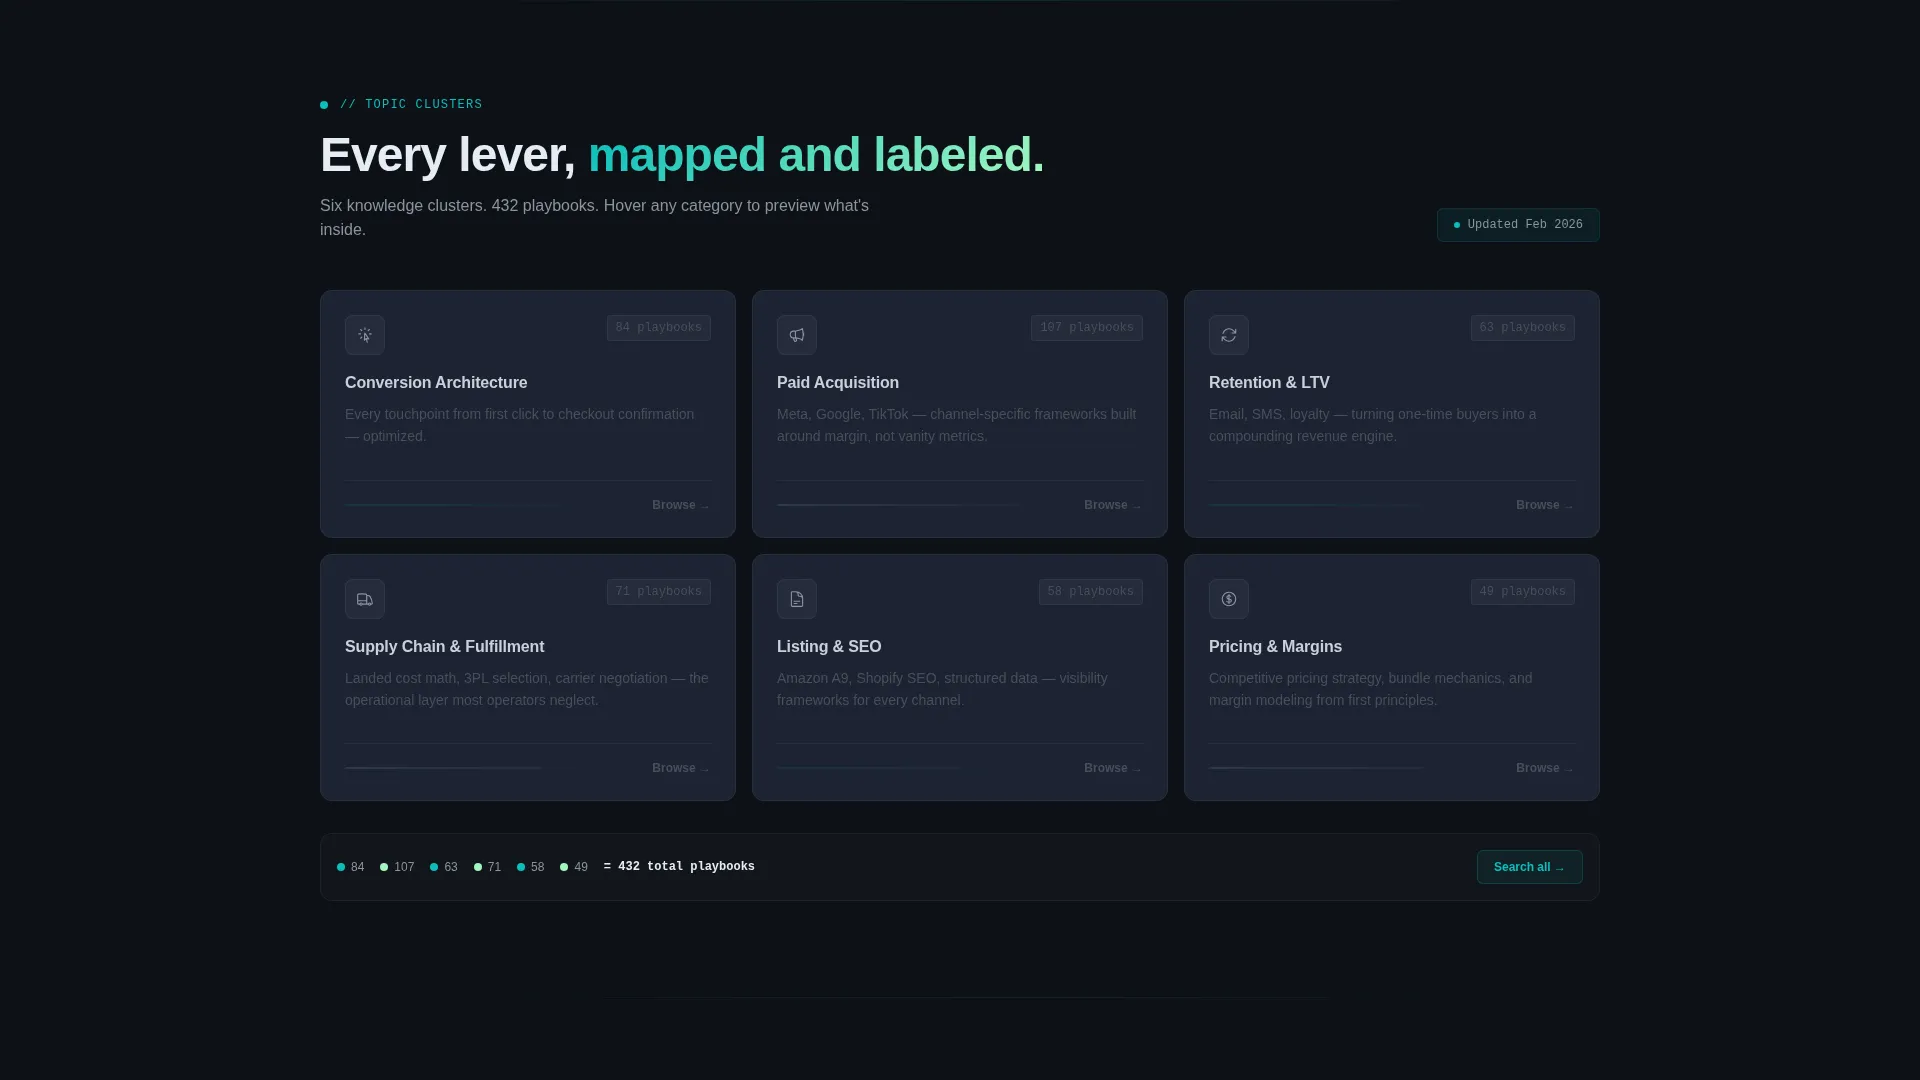Click the 107 playbooks badge

point(1087,328)
